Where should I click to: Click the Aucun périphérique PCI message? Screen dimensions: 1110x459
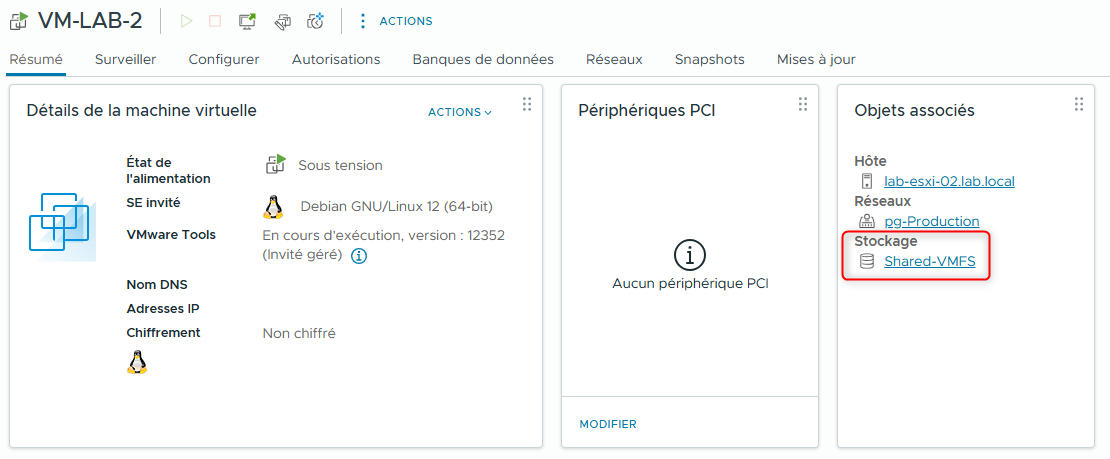click(690, 284)
